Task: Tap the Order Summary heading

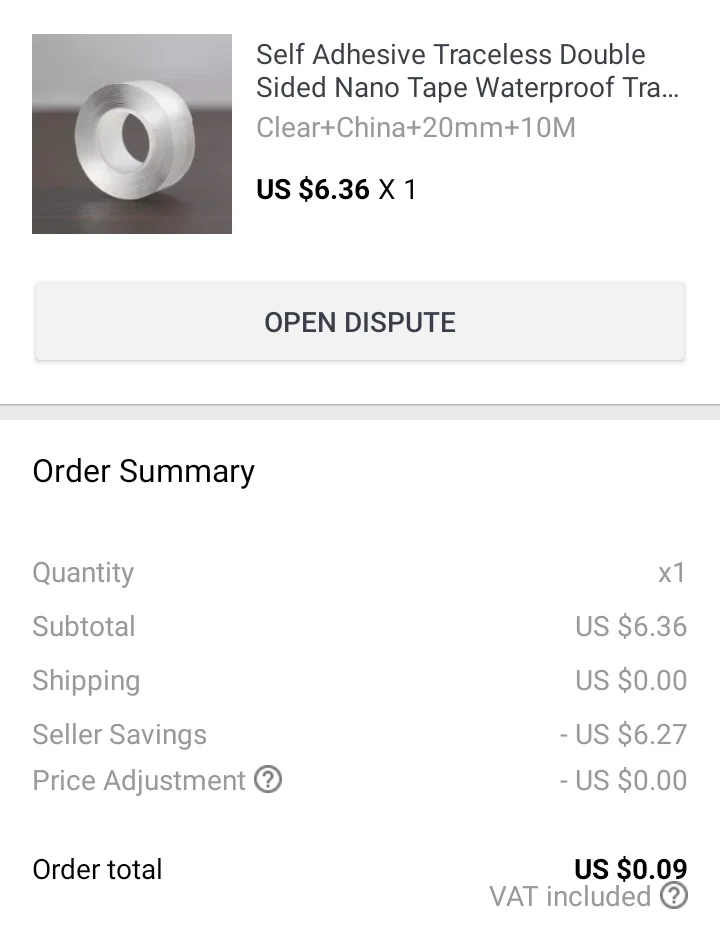Action: 144,471
